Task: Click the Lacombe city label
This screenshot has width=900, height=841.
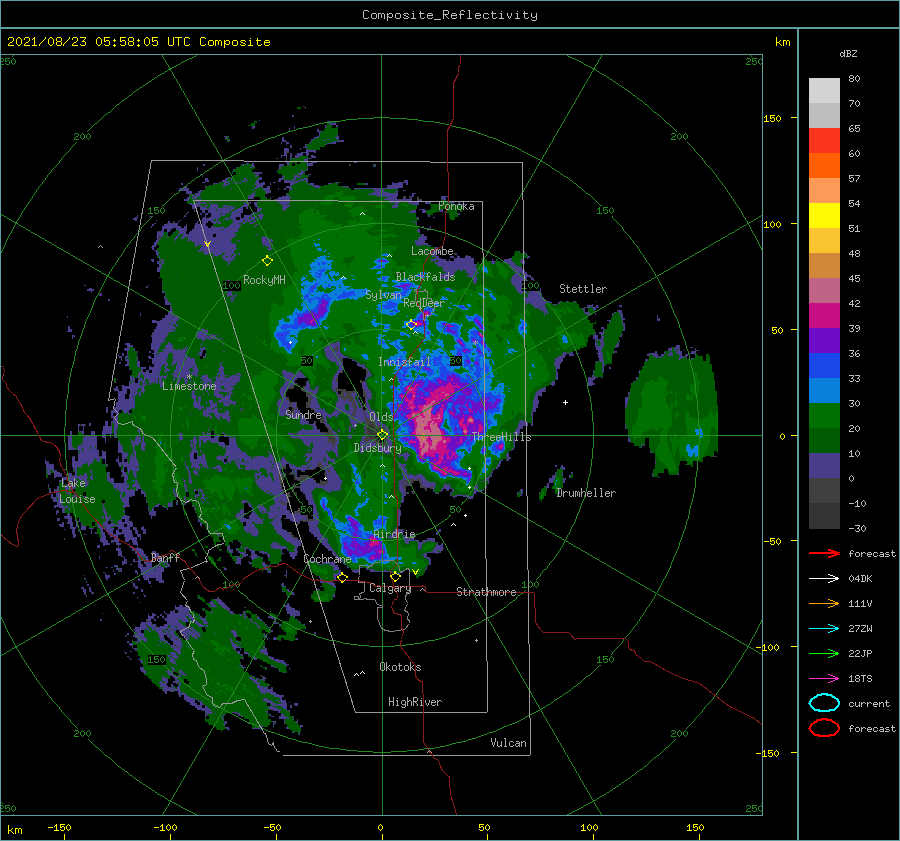Action: coord(432,251)
